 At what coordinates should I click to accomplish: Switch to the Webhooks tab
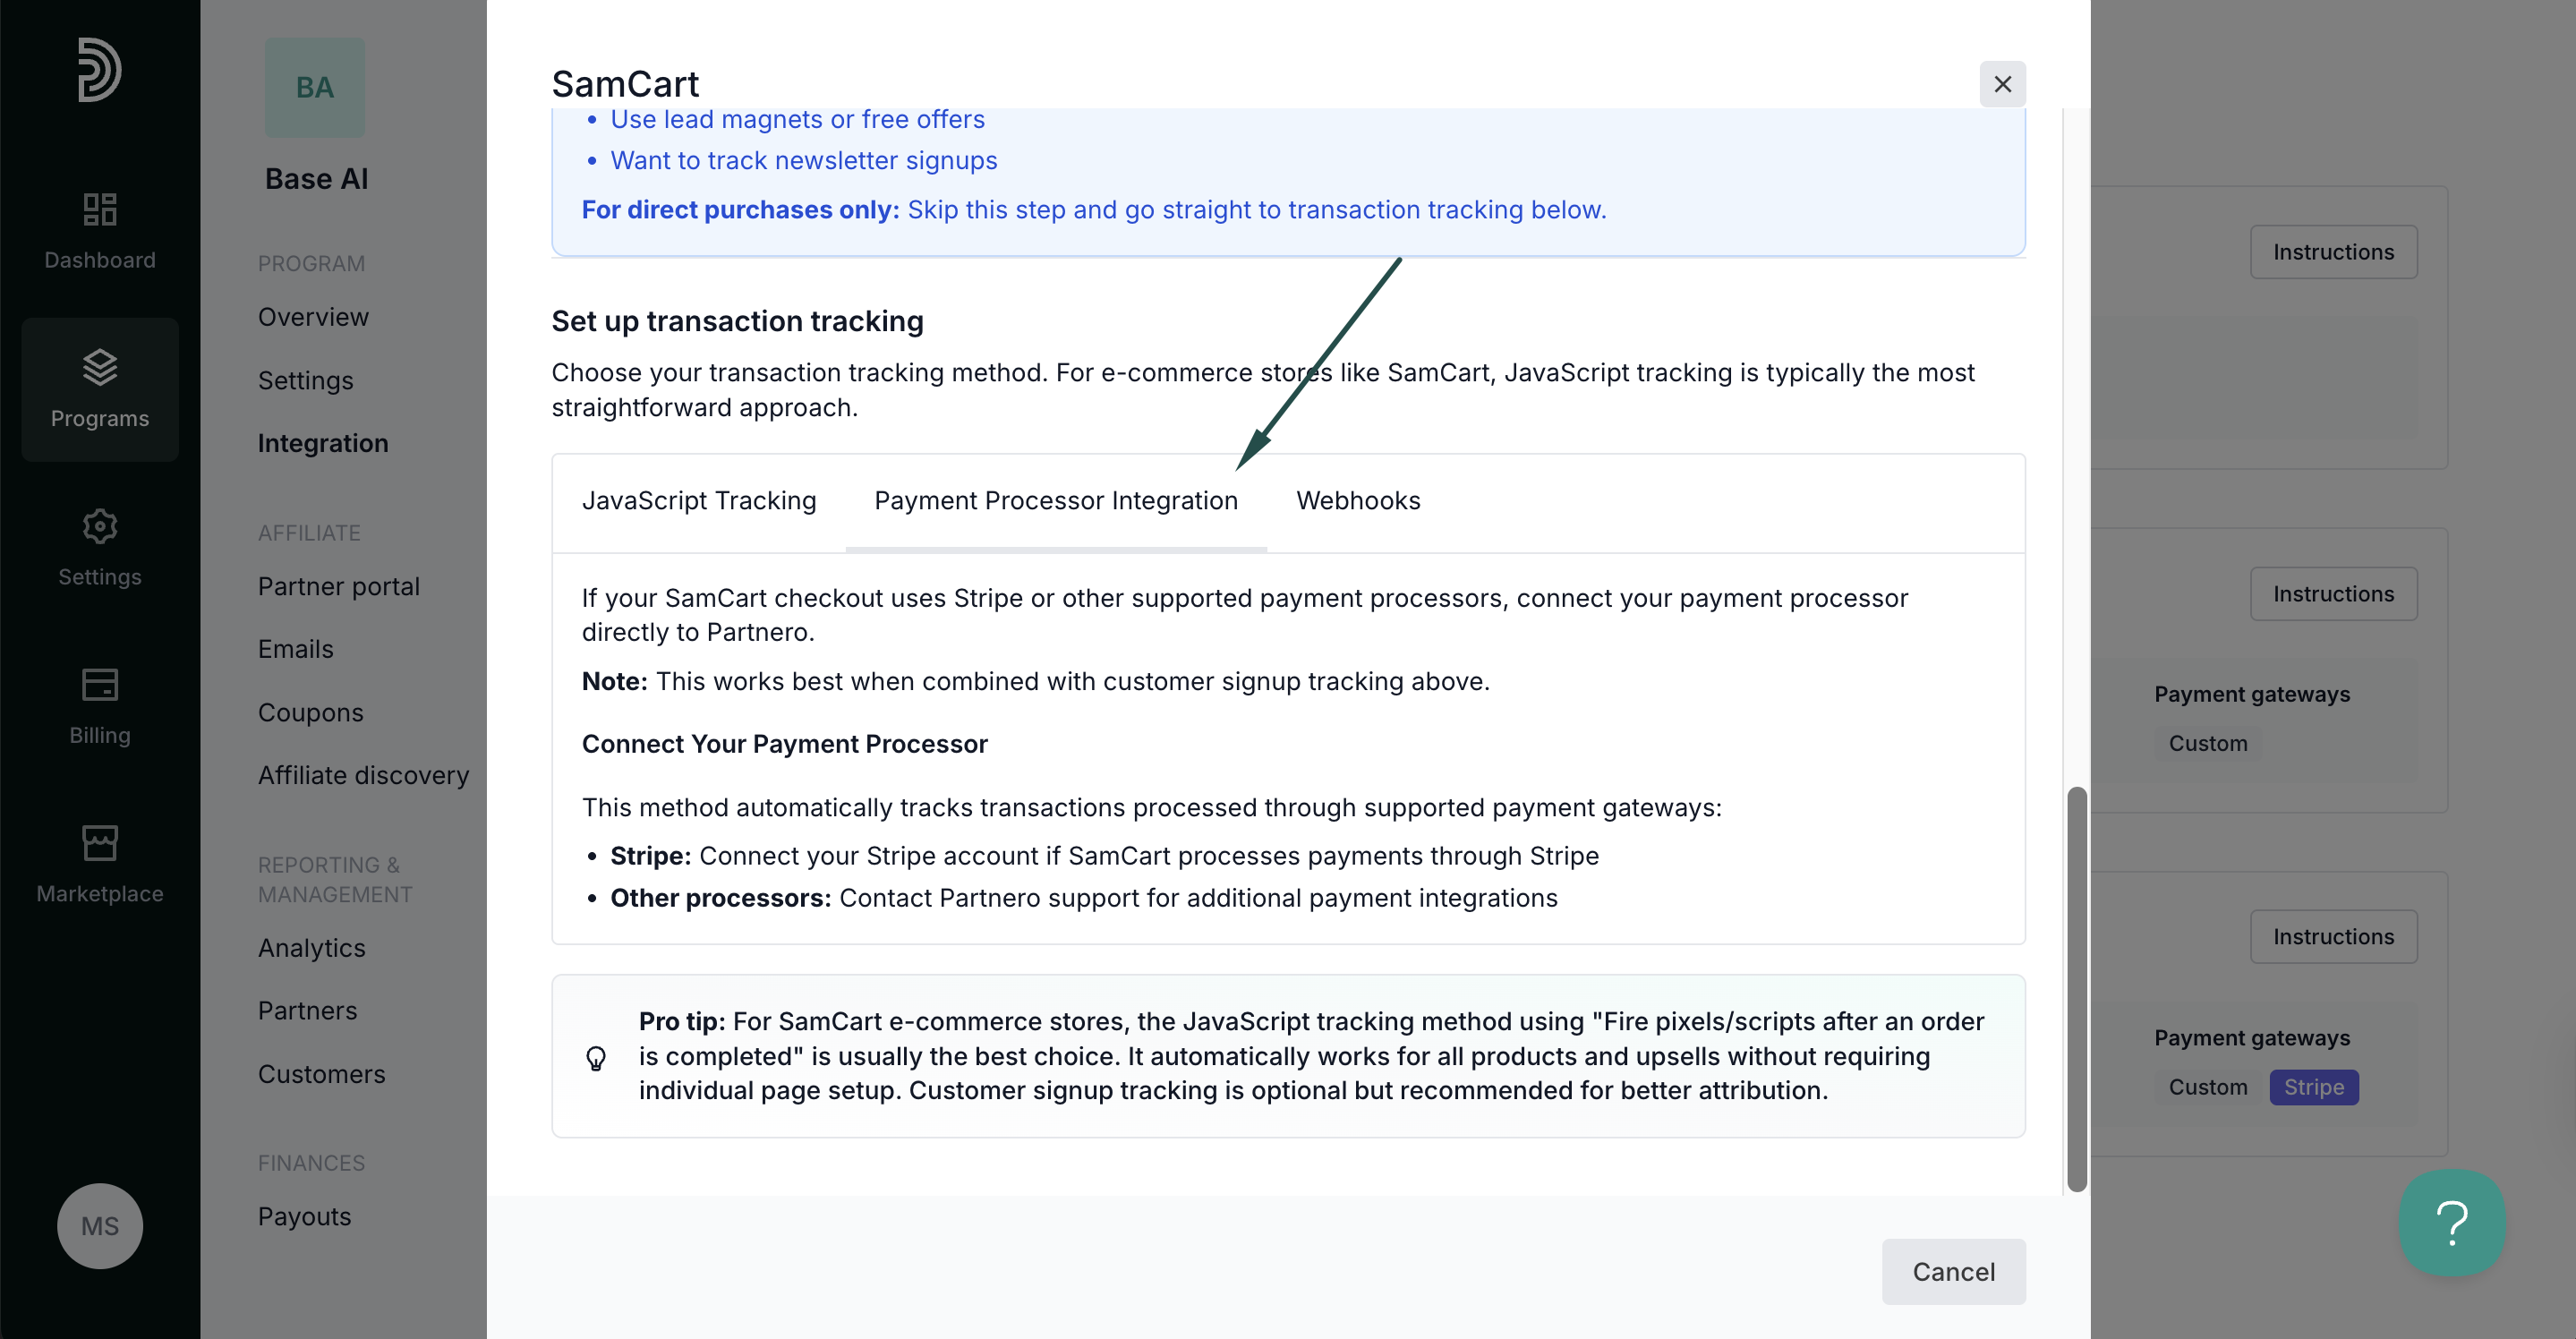1358,500
